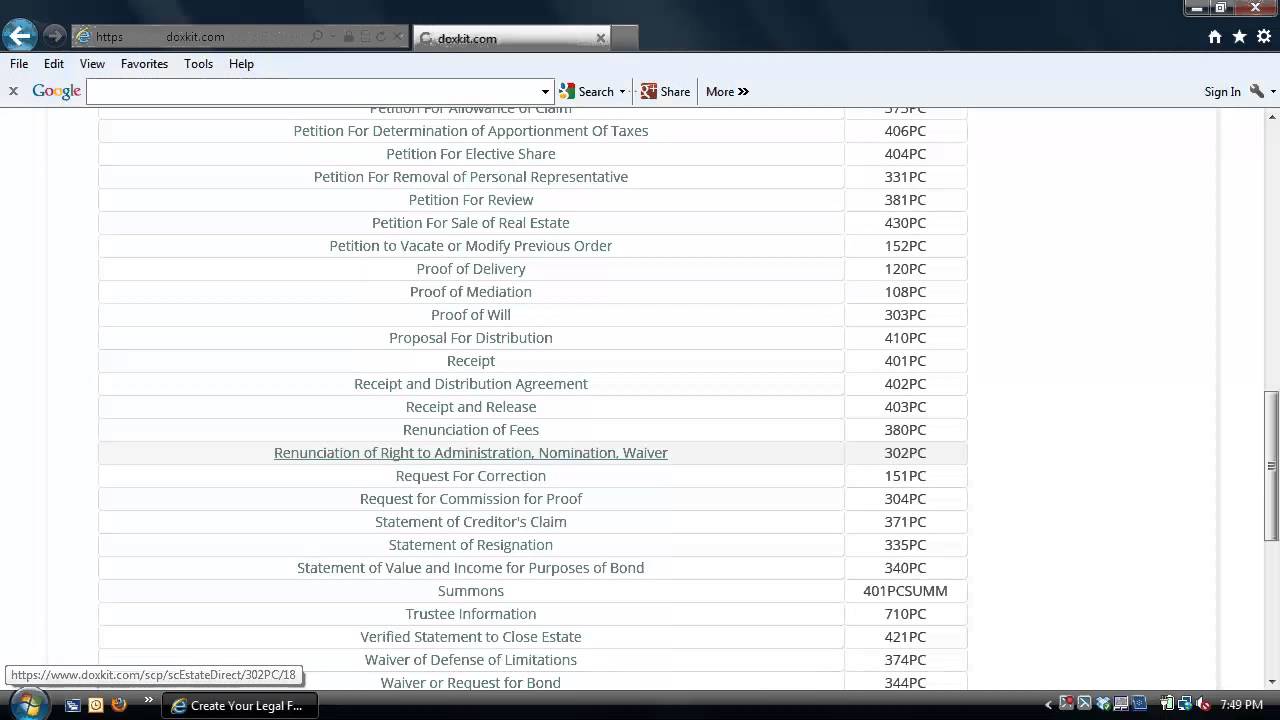Open the View menu
The height and width of the screenshot is (720, 1280).
92,63
